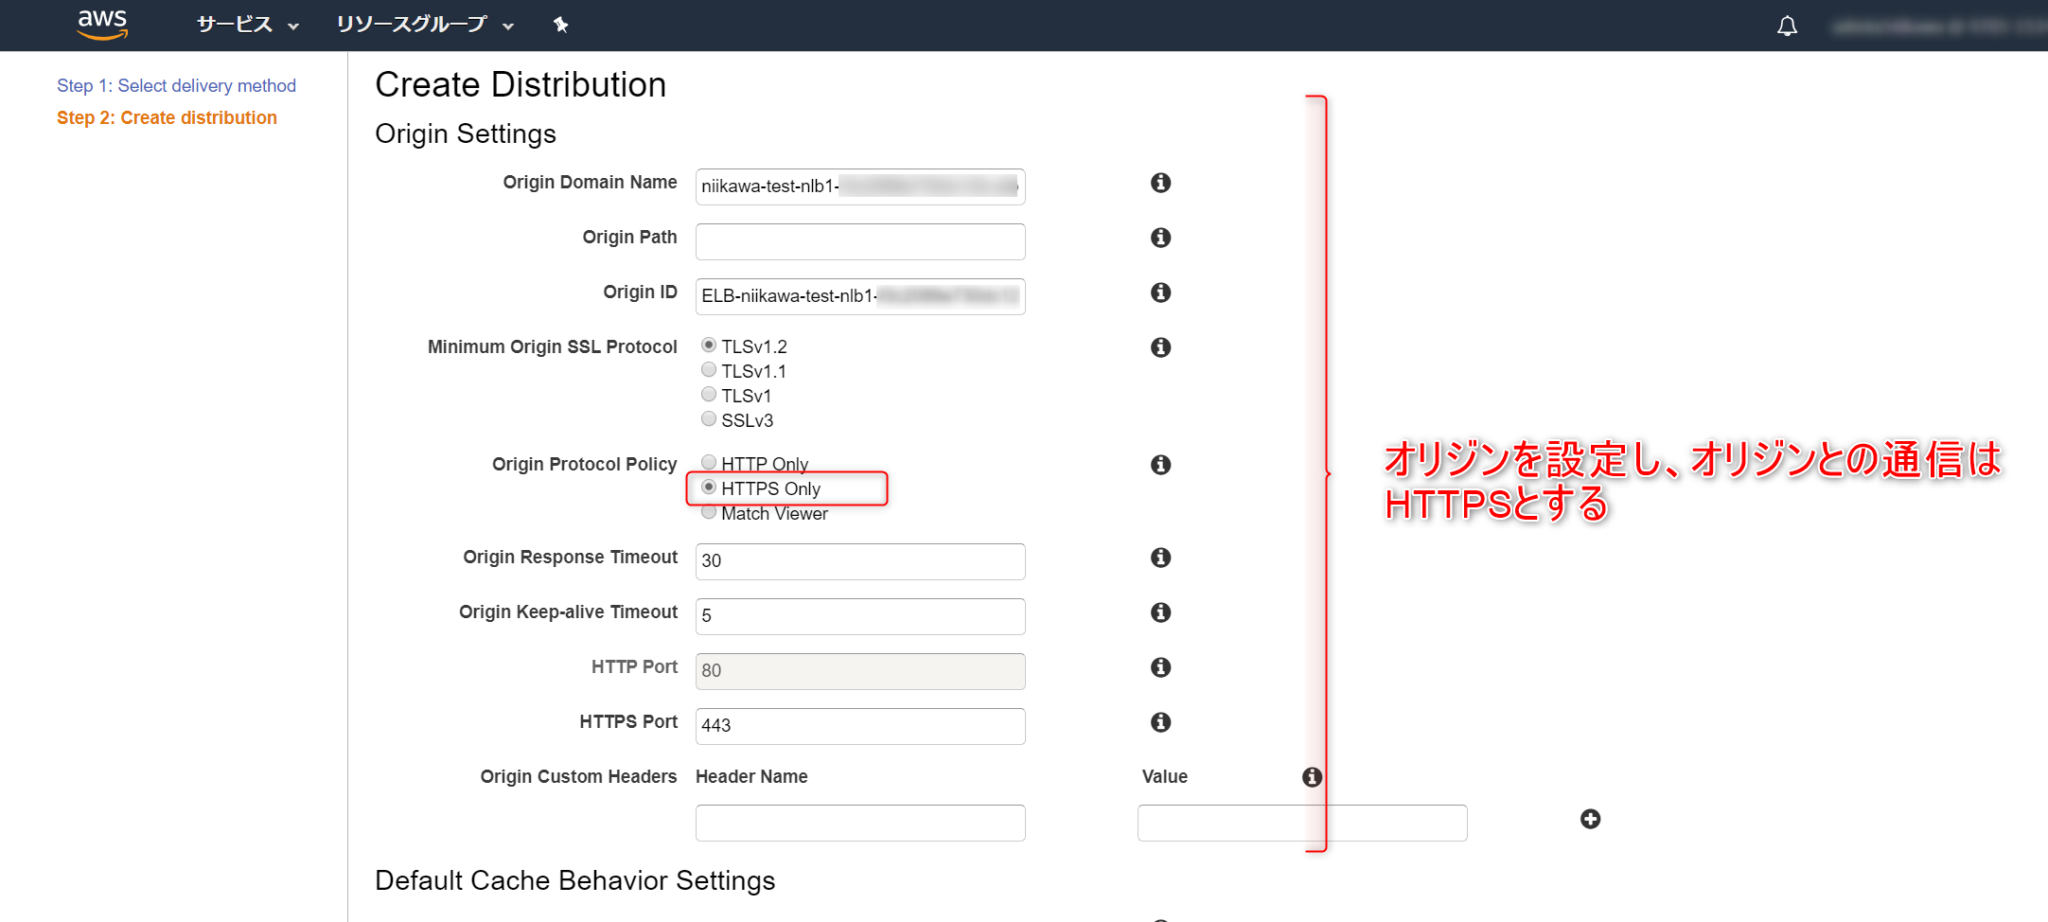The height and width of the screenshot is (922, 2048).
Task: Select TLSv1.1 as minimum SSL protocol
Action: (x=709, y=369)
